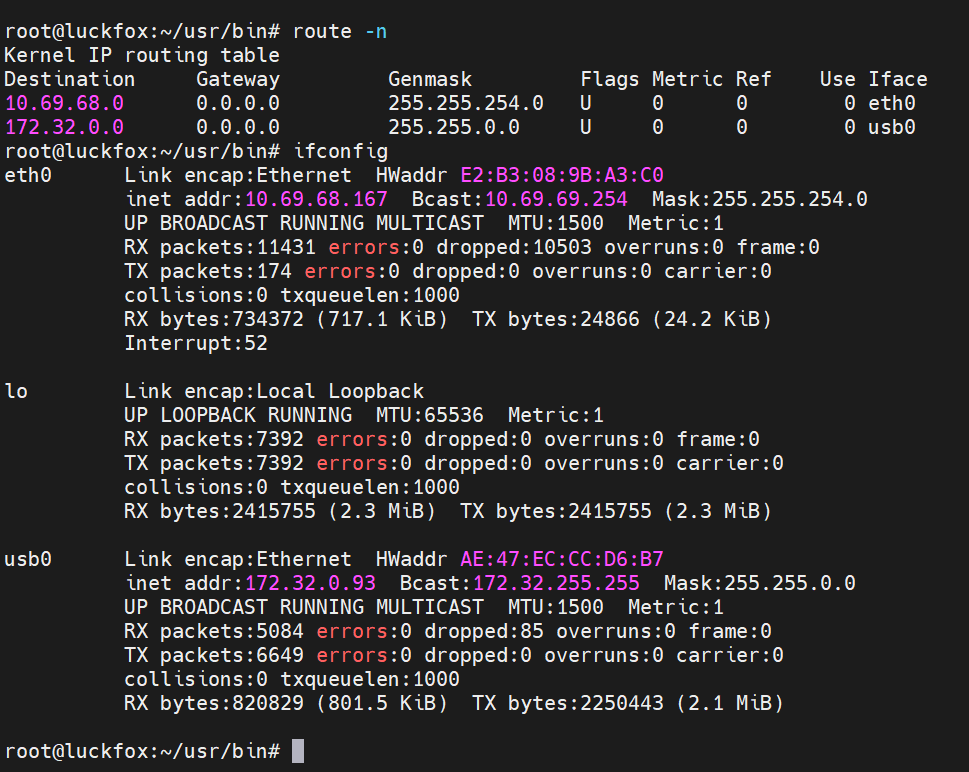The image size is (969, 772).
Task: Click eth0 inet address 10.69.68.167
Action: pos(316,199)
